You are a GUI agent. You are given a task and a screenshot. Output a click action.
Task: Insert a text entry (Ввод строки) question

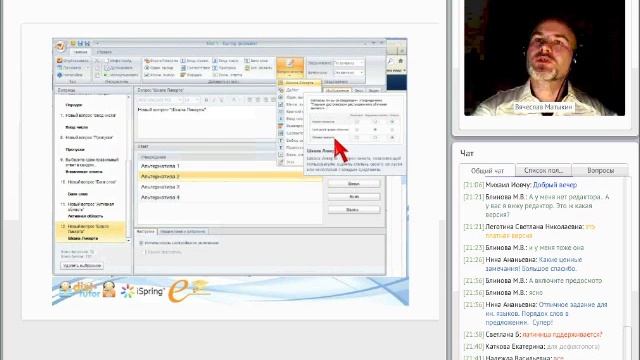tap(194, 61)
